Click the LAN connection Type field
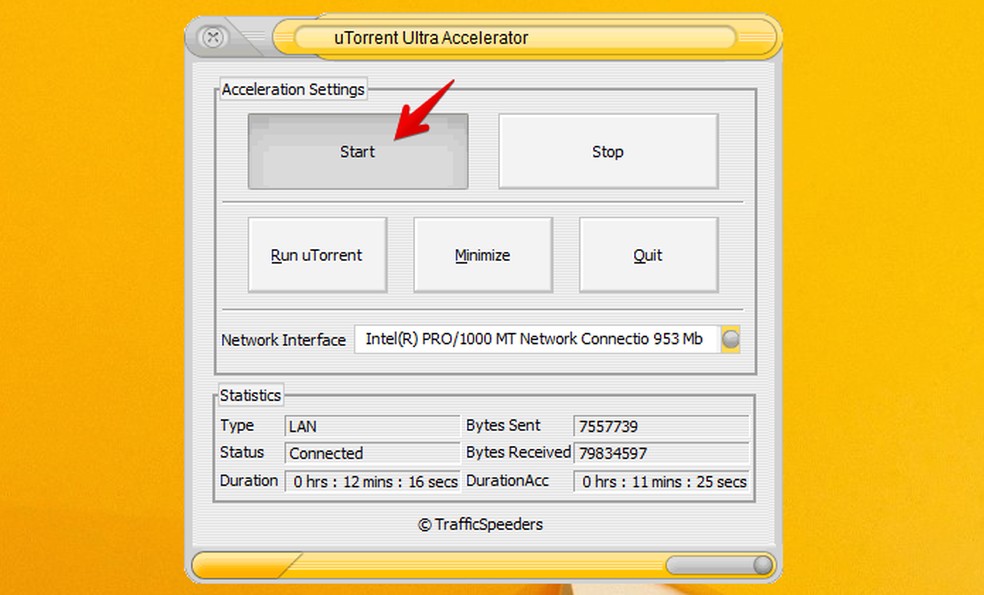This screenshot has width=984, height=595. point(372,425)
